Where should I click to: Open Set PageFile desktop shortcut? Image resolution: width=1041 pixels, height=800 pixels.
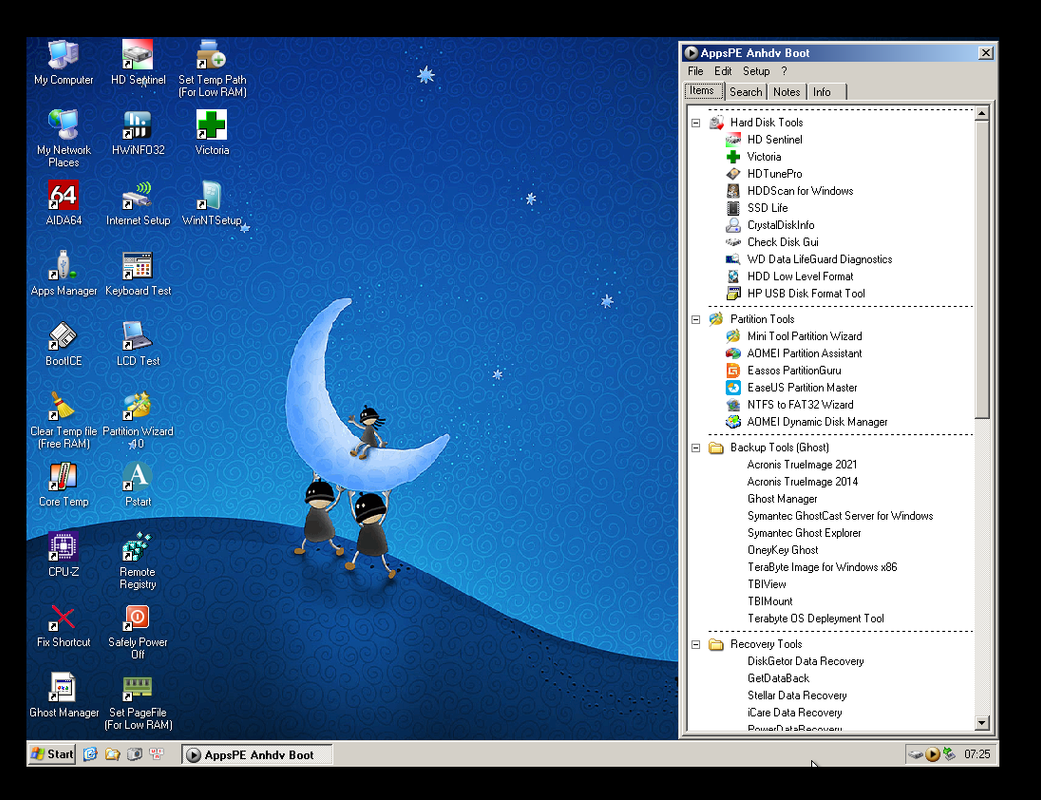pos(137,701)
